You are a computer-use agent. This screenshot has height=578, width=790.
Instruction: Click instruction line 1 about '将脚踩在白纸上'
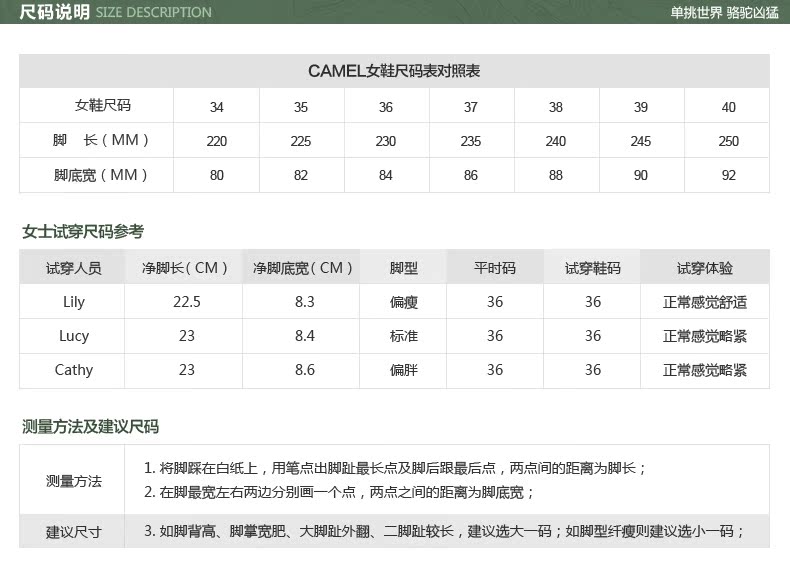(395, 468)
